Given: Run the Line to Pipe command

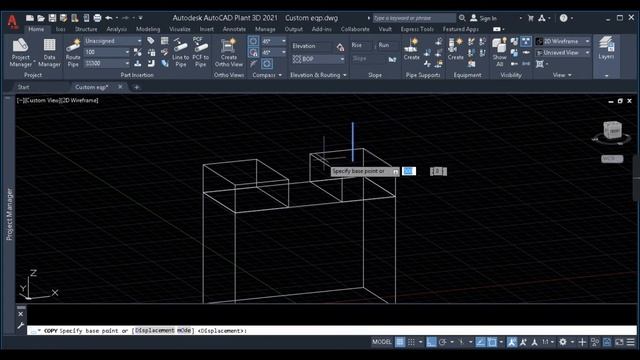Looking at the screenshot, I should (x=180, y=52).
